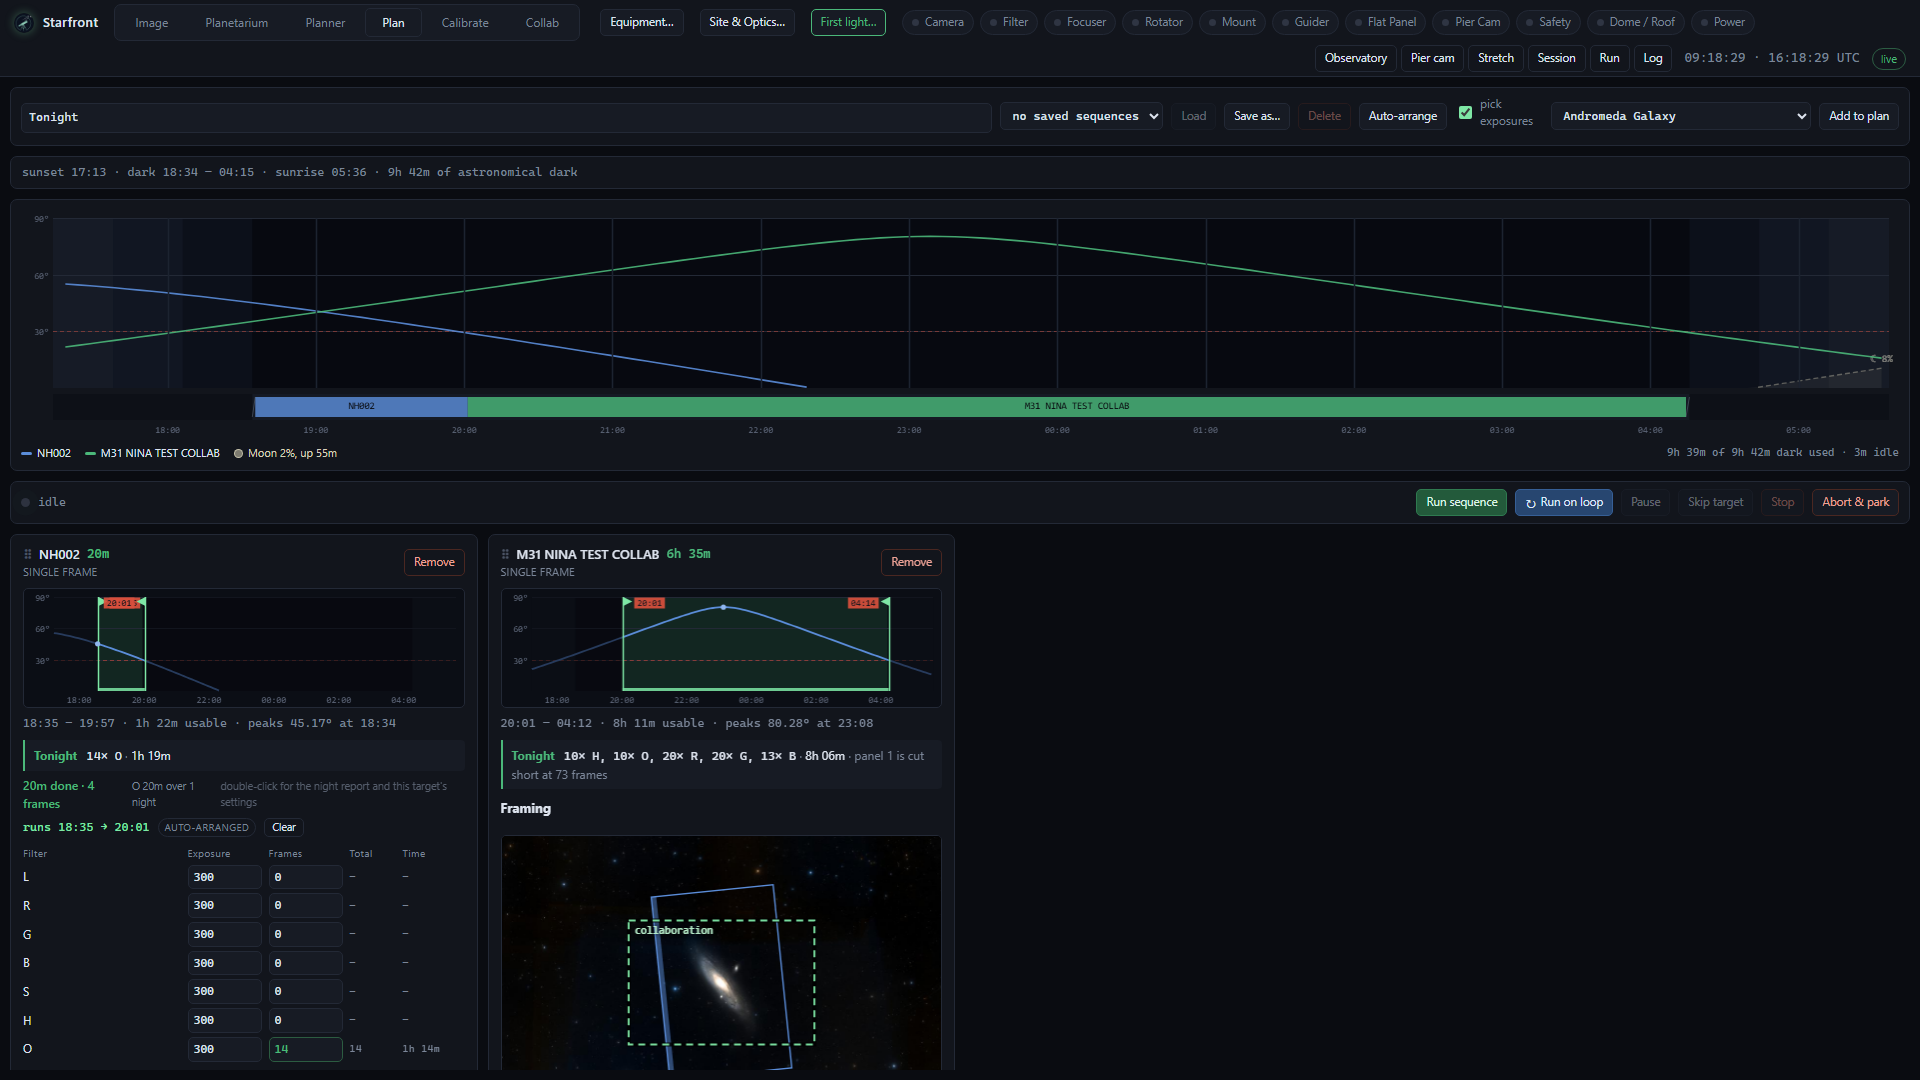
Task: Toggle the Mount device status pill
Action: (1231, 22)
